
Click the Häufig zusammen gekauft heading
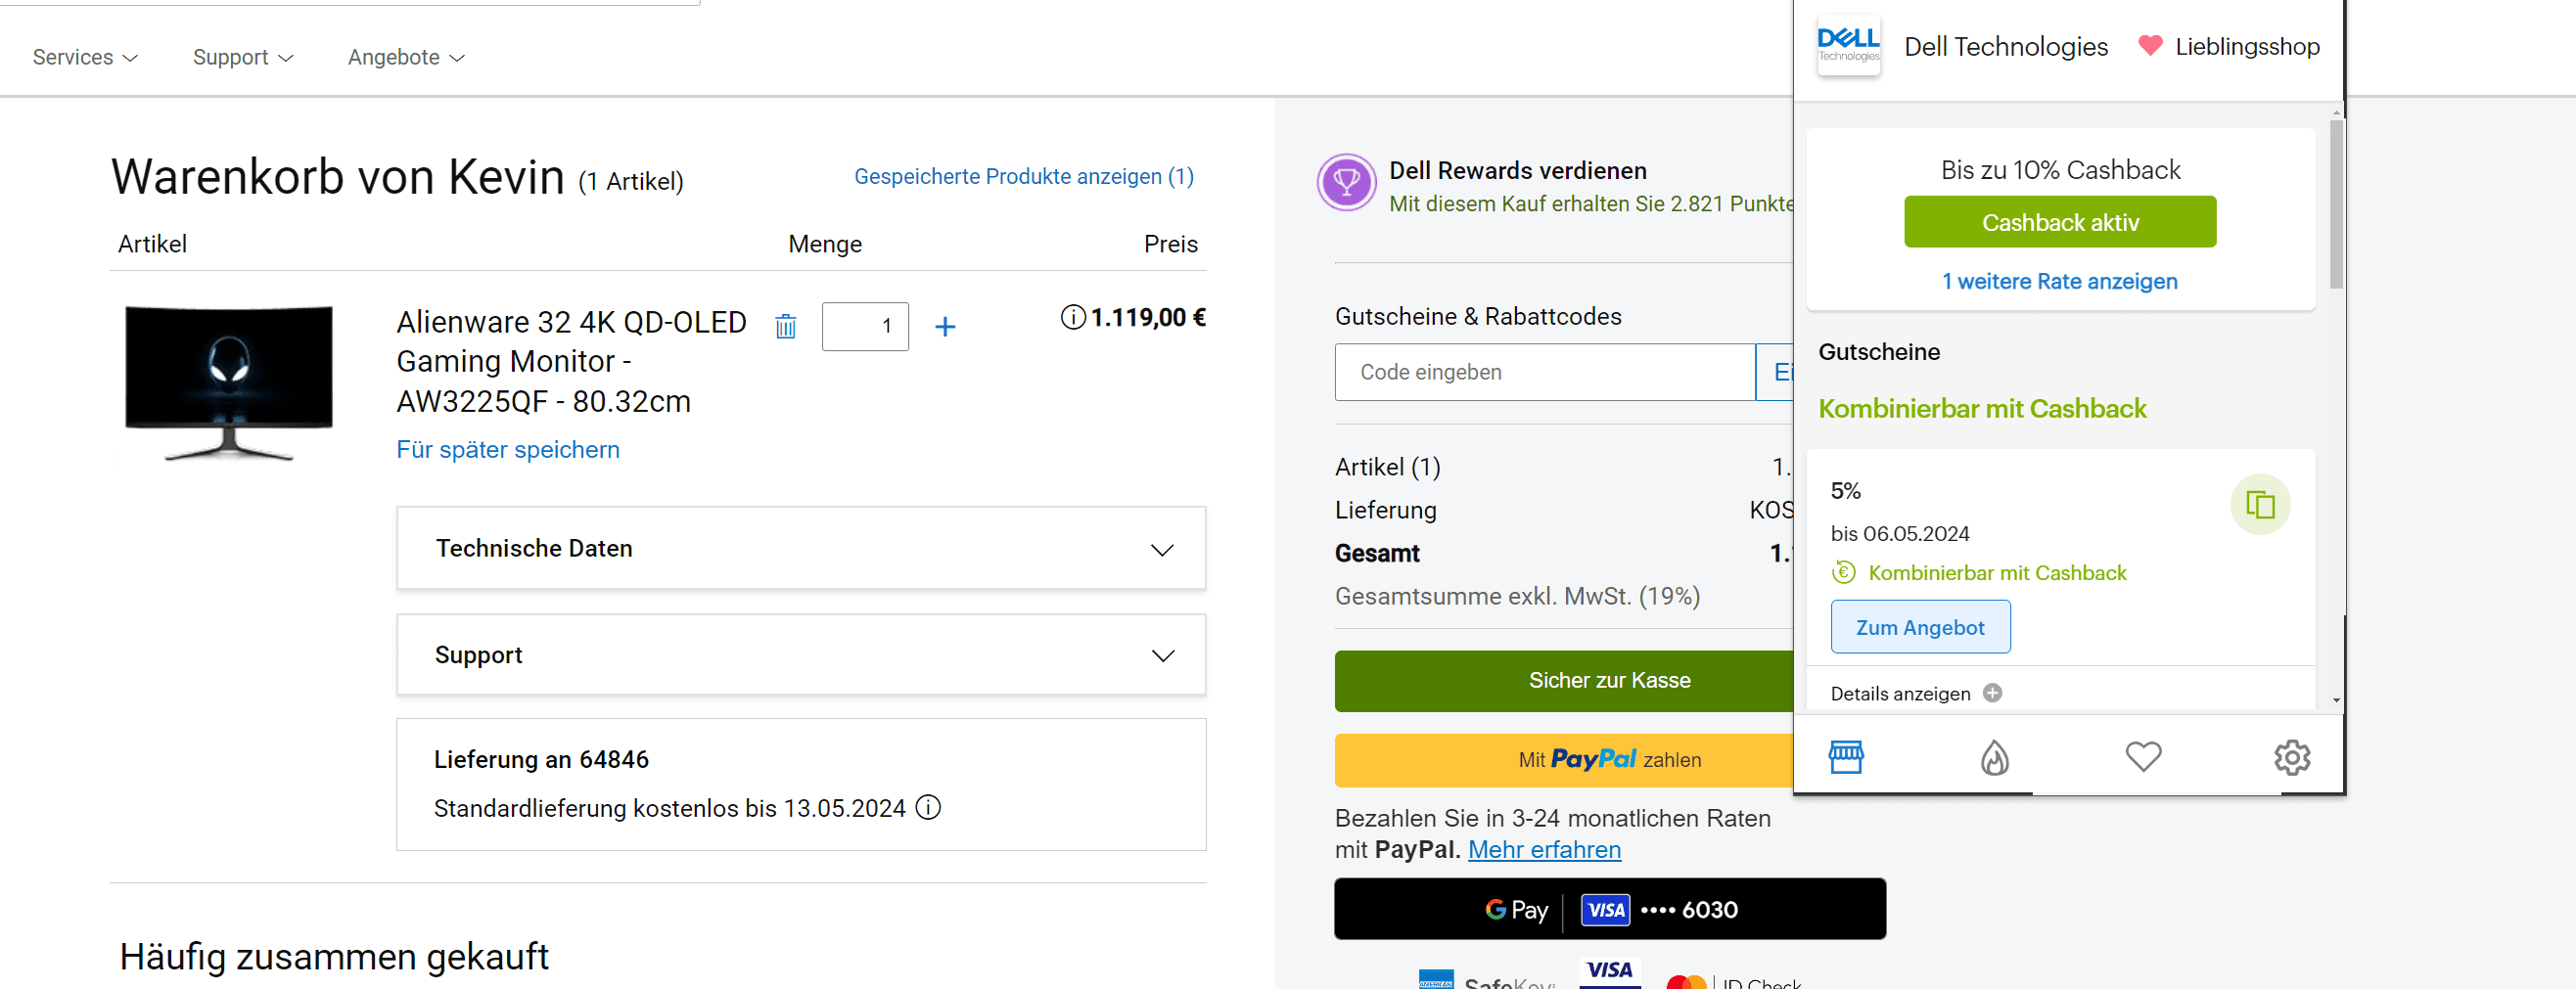334,957
